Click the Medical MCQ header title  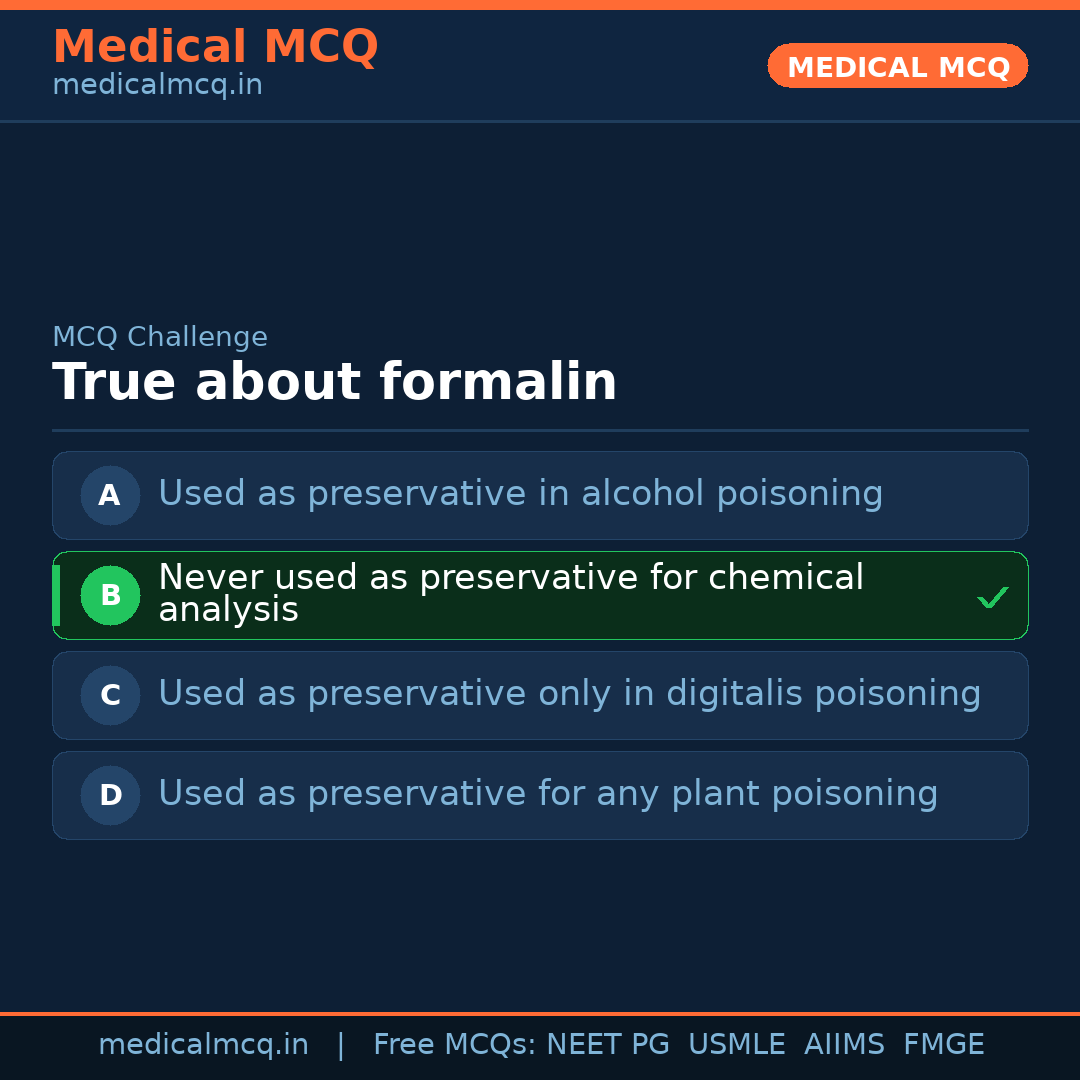(x=215, y=47)
